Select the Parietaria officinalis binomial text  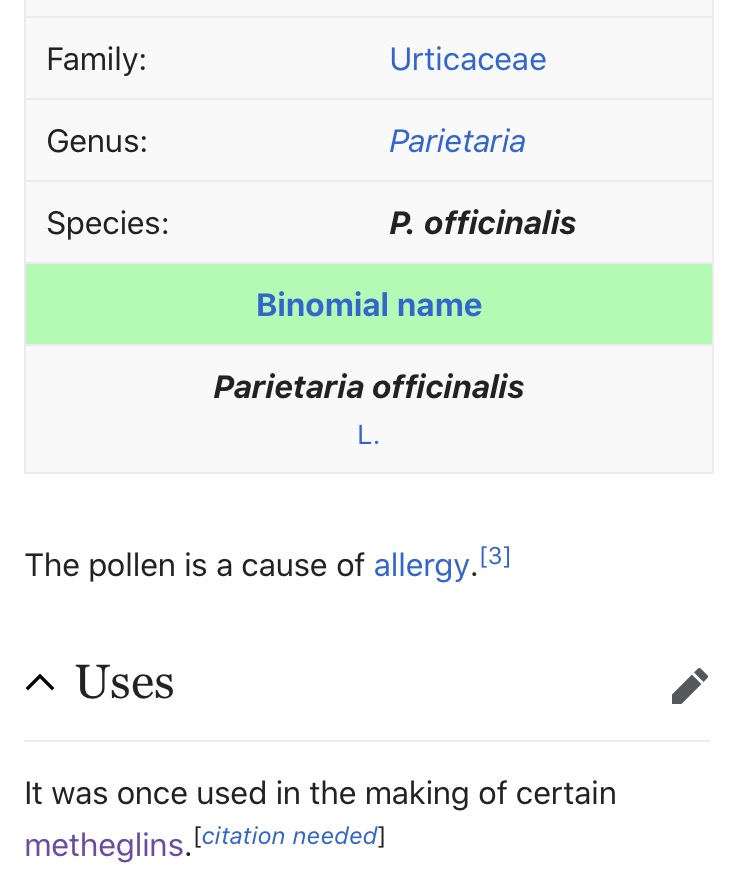coord(369,387)
